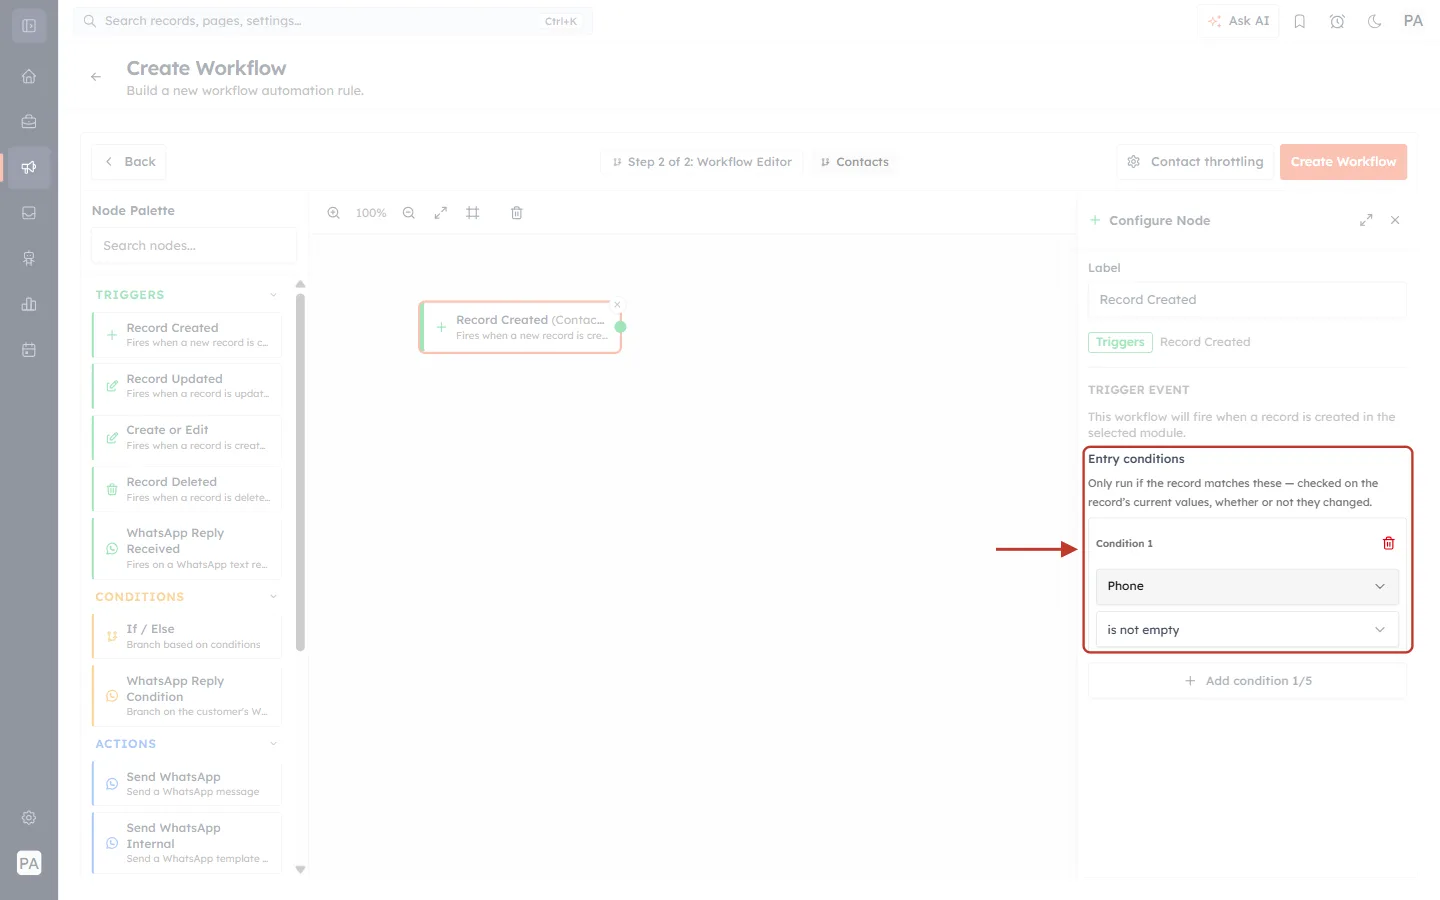Viewport: 1440px width, 900px height.
Task: Open the calendar sidebar icon
Action: click(29, 350)
